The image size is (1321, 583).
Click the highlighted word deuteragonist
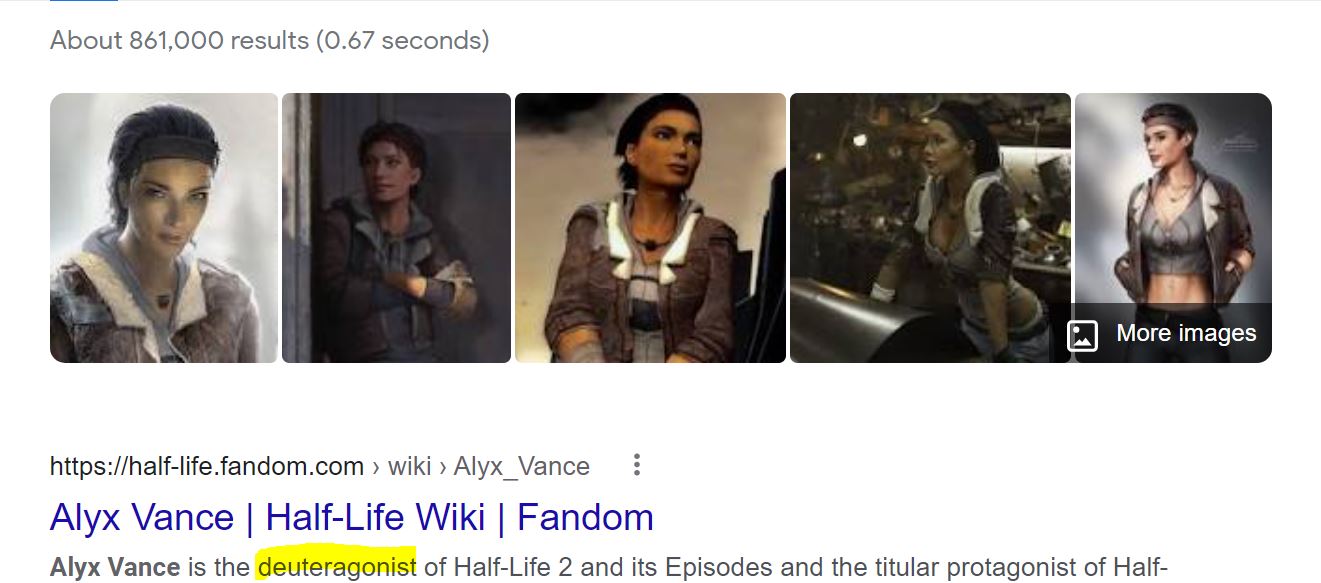point(337,567)
